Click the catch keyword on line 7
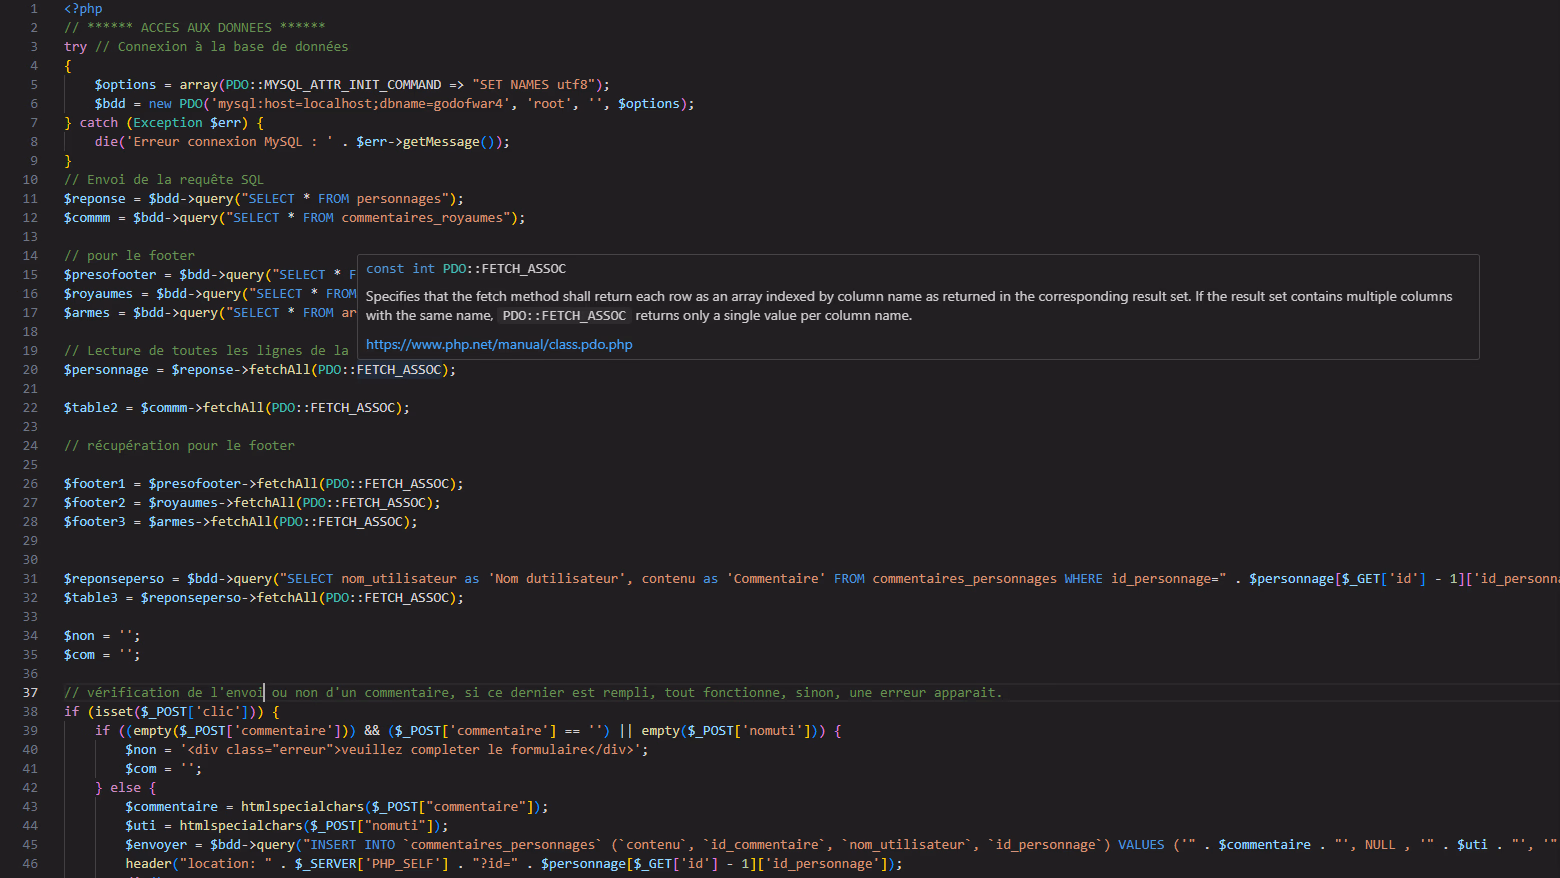Viewport: 1560px width, 878px height. pyautogui.click(x=98, y=122)
